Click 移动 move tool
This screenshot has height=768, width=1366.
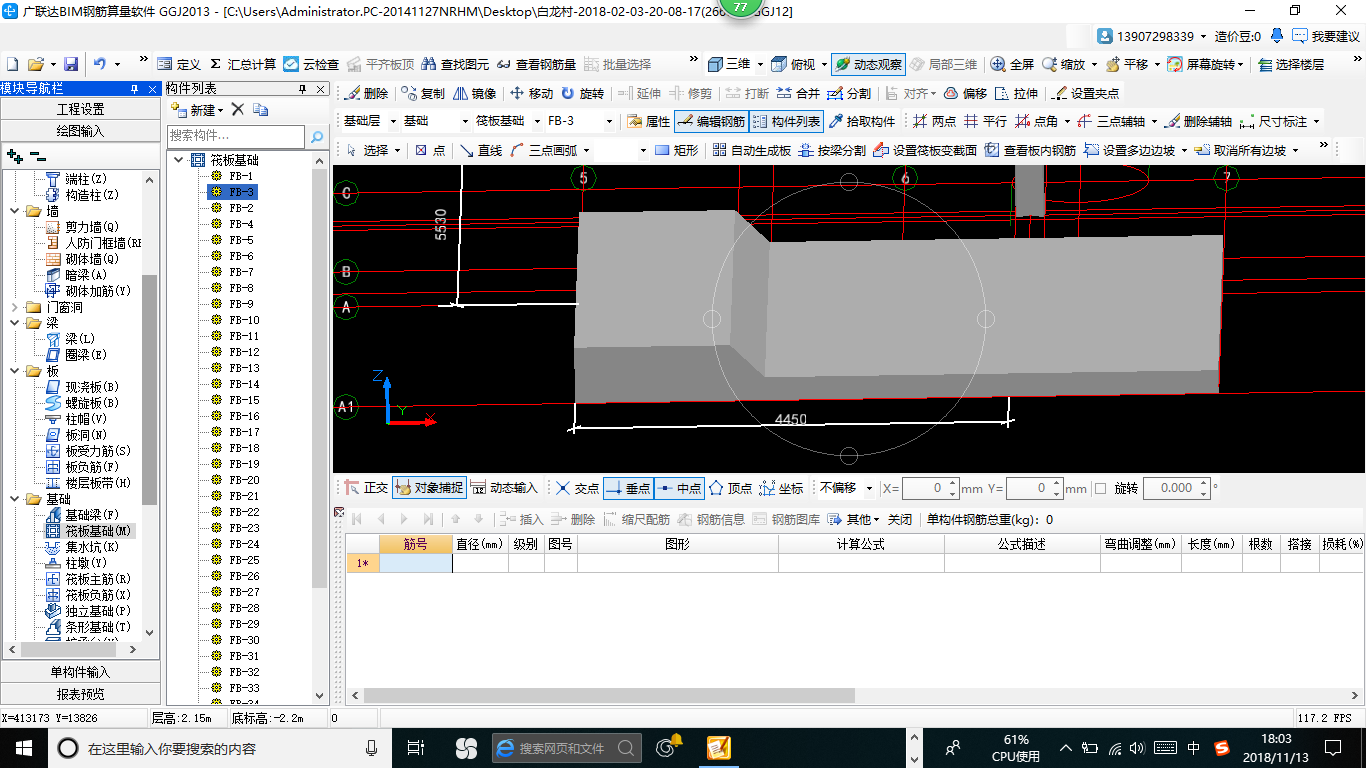[531, 93]
